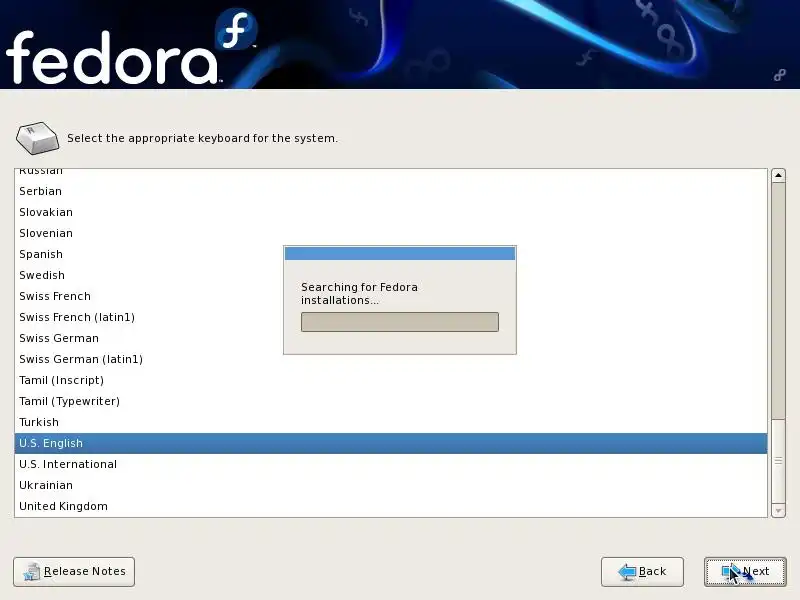Pick Swedish keyboard layout
Image resolution: width=800 pixels, height=600 pixels.
tap(391, 275)
